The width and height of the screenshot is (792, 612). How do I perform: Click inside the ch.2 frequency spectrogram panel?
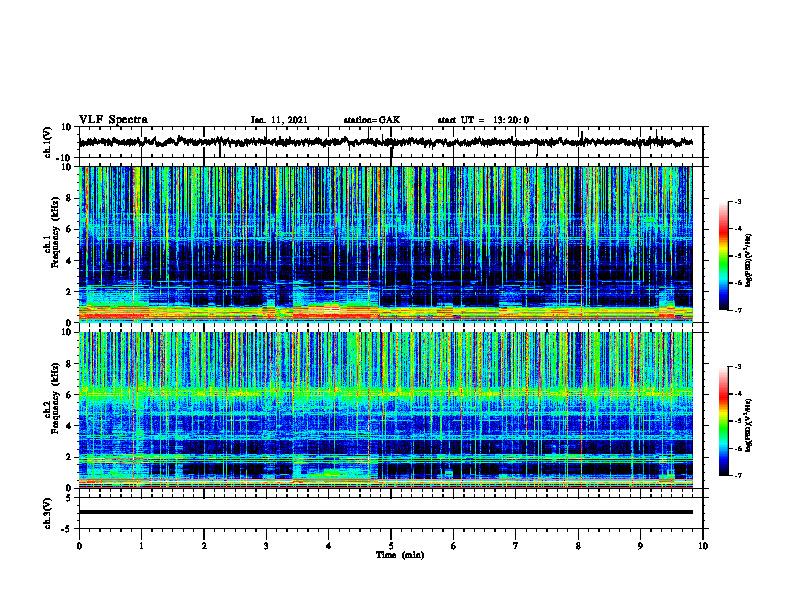[385, 410]
